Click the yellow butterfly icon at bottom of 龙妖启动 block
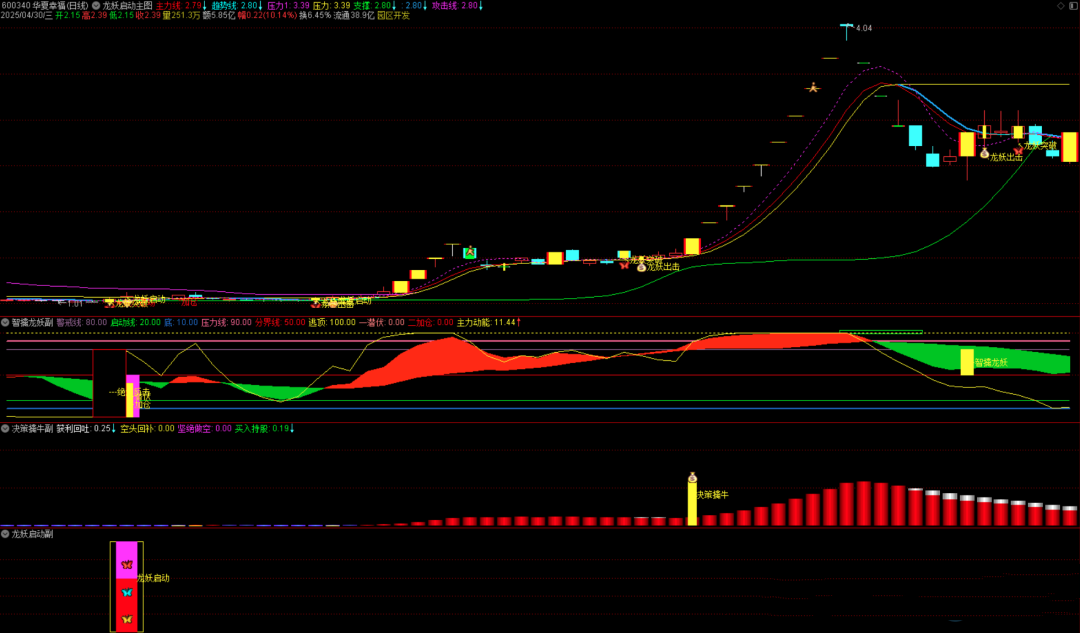The width and height of the screenshot is (1080, 633). pyautogui.click(x=126, y=620)
